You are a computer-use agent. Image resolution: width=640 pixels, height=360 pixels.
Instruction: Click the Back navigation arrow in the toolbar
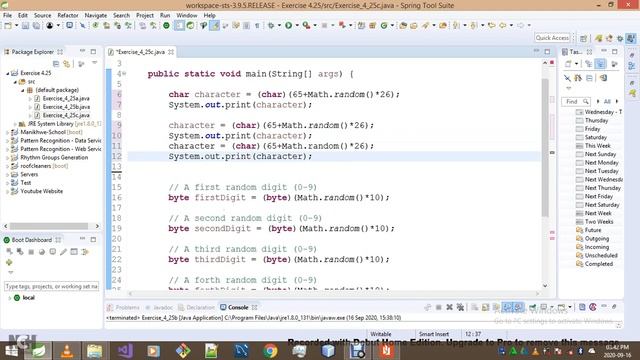tap(502, 25)
